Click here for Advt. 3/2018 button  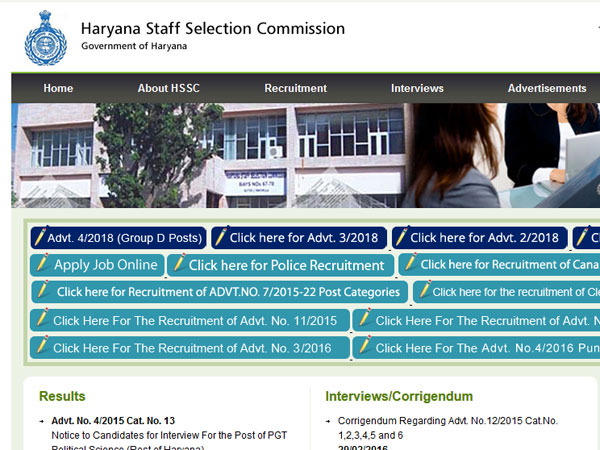tap(299, 238)
